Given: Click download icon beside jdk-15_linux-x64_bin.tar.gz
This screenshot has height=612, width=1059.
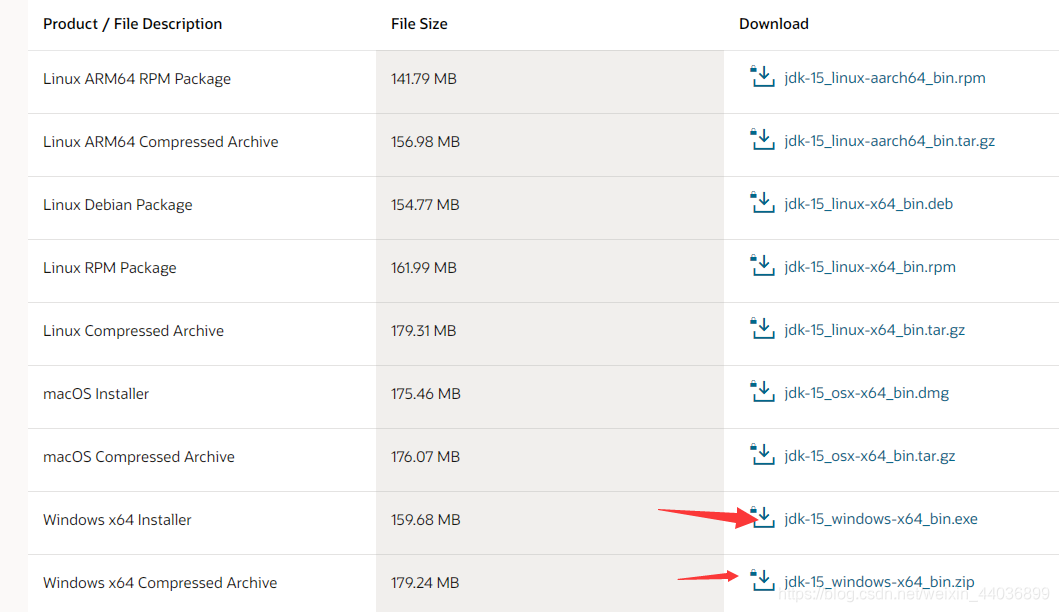Looking at the screenshot, I should click(x=763, y=328).
